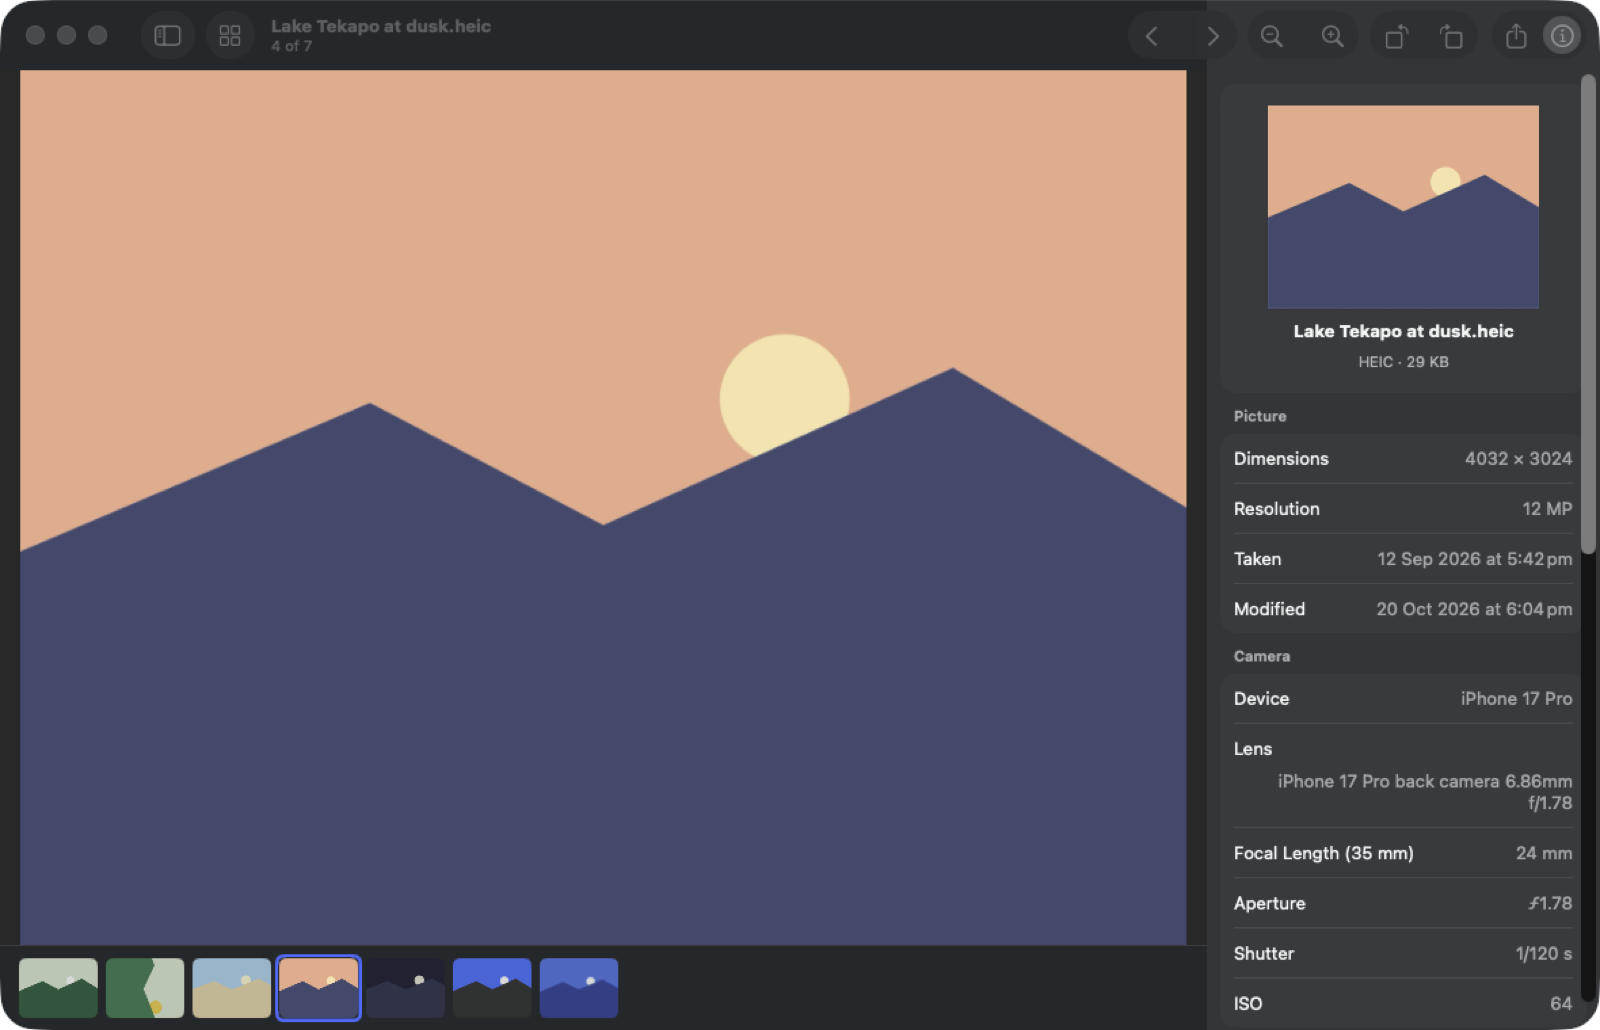This screenshot has width=1600, height=1030.
Task: Click the inspector preview image
Action: (1403, 207)
